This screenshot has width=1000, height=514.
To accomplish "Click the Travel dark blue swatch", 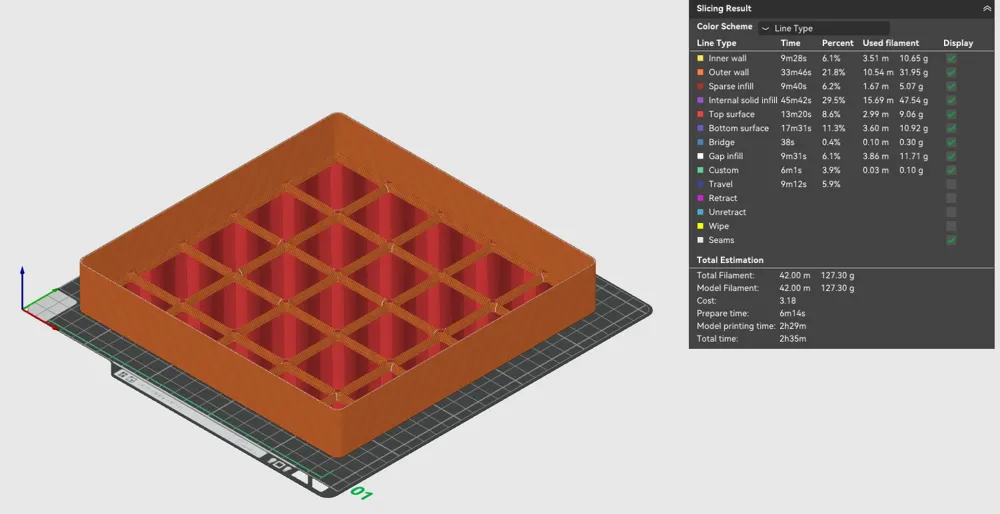I will pos(700,184).
